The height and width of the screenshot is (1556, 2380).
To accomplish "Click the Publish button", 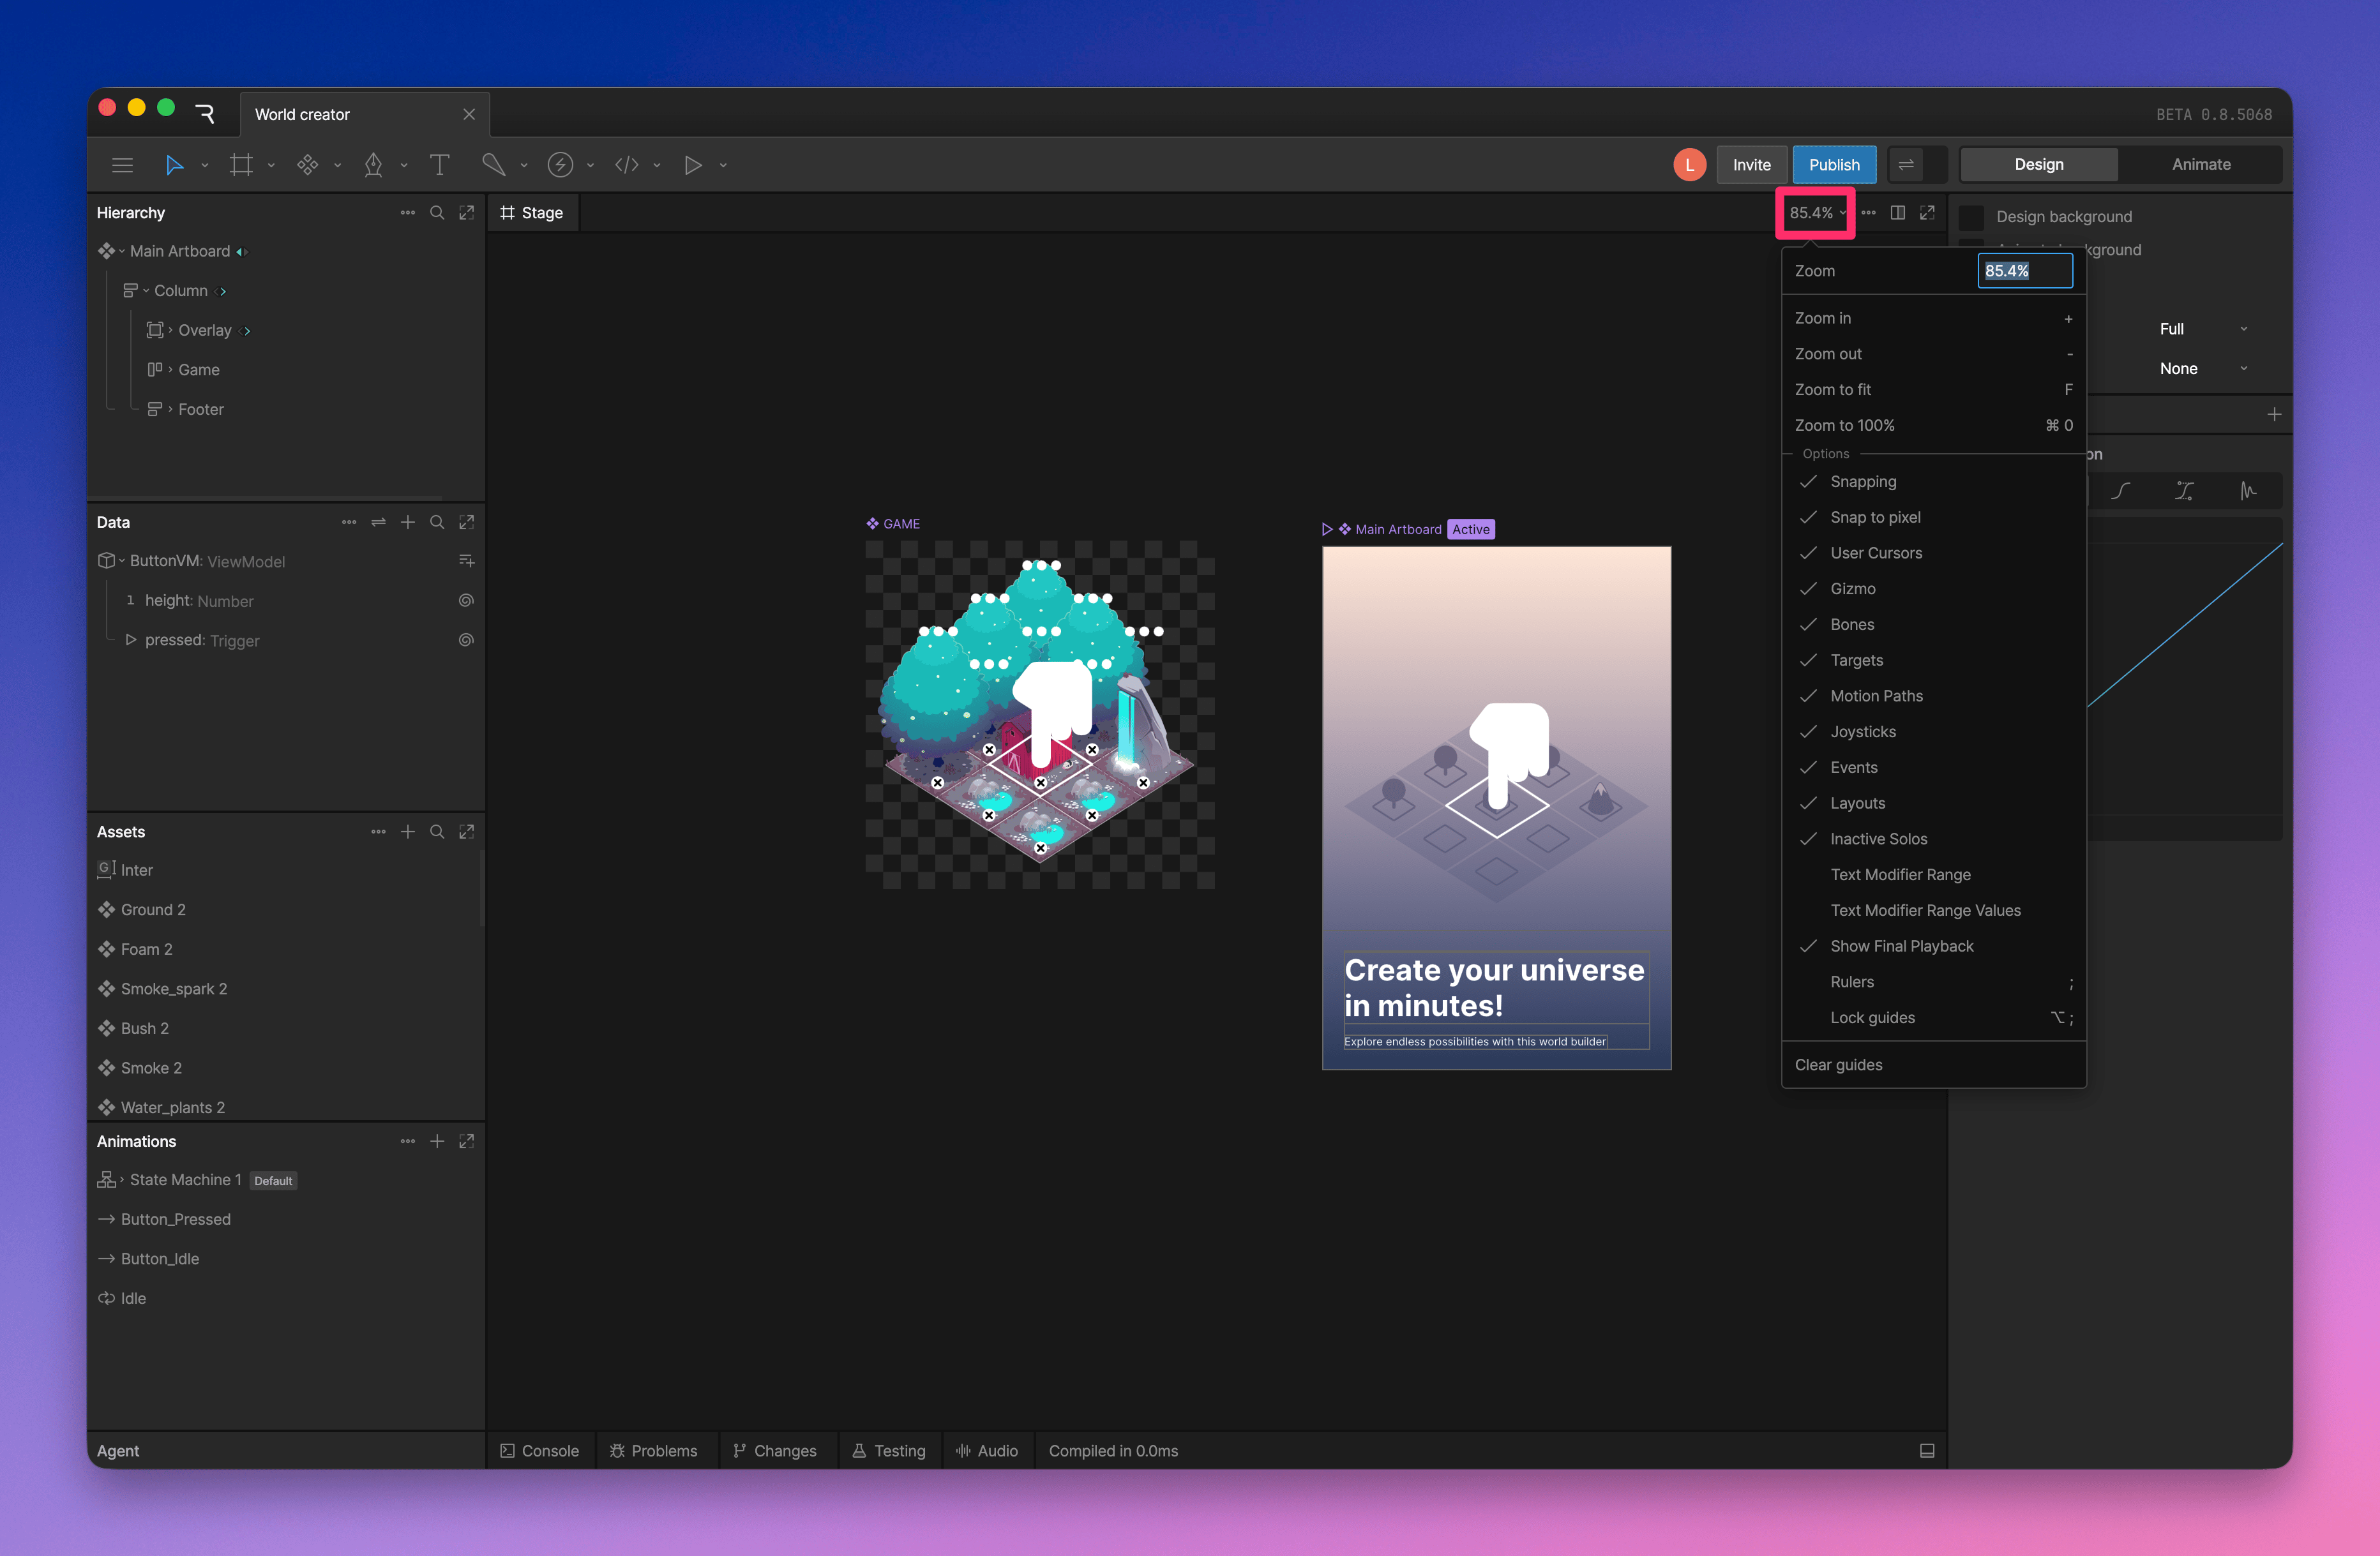I will coord(1834,165).
